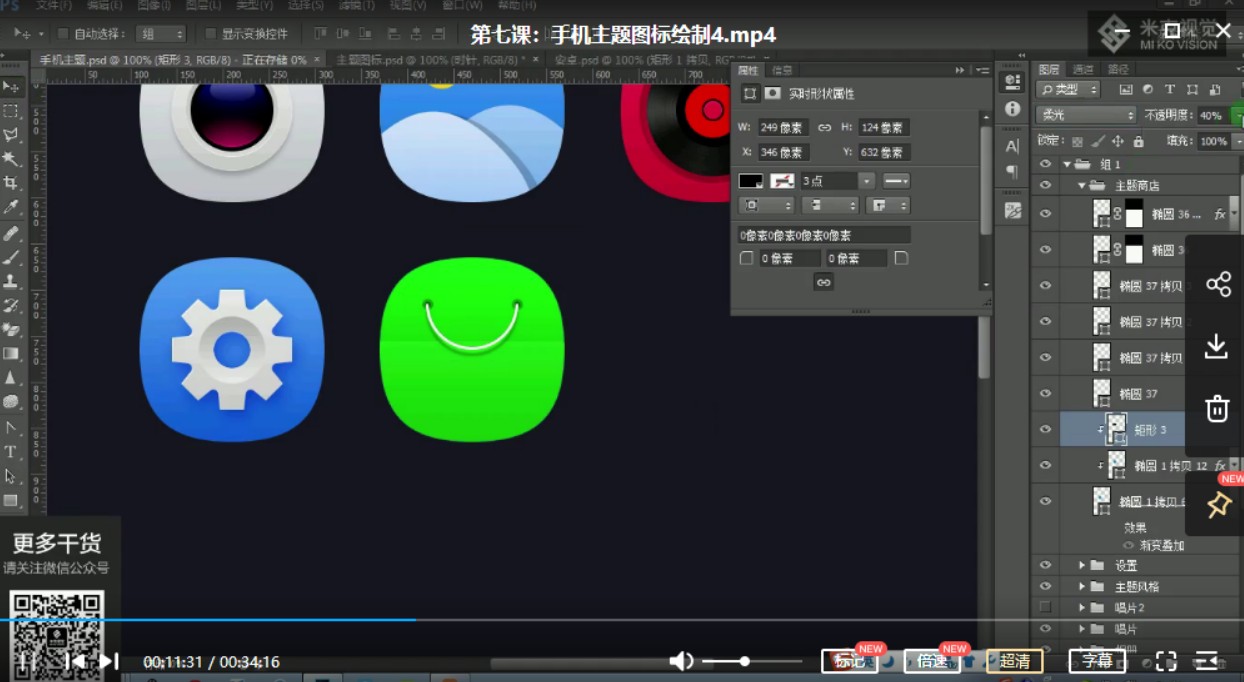Collapse the 主题商店 layer group

[x=1082, y=186]
